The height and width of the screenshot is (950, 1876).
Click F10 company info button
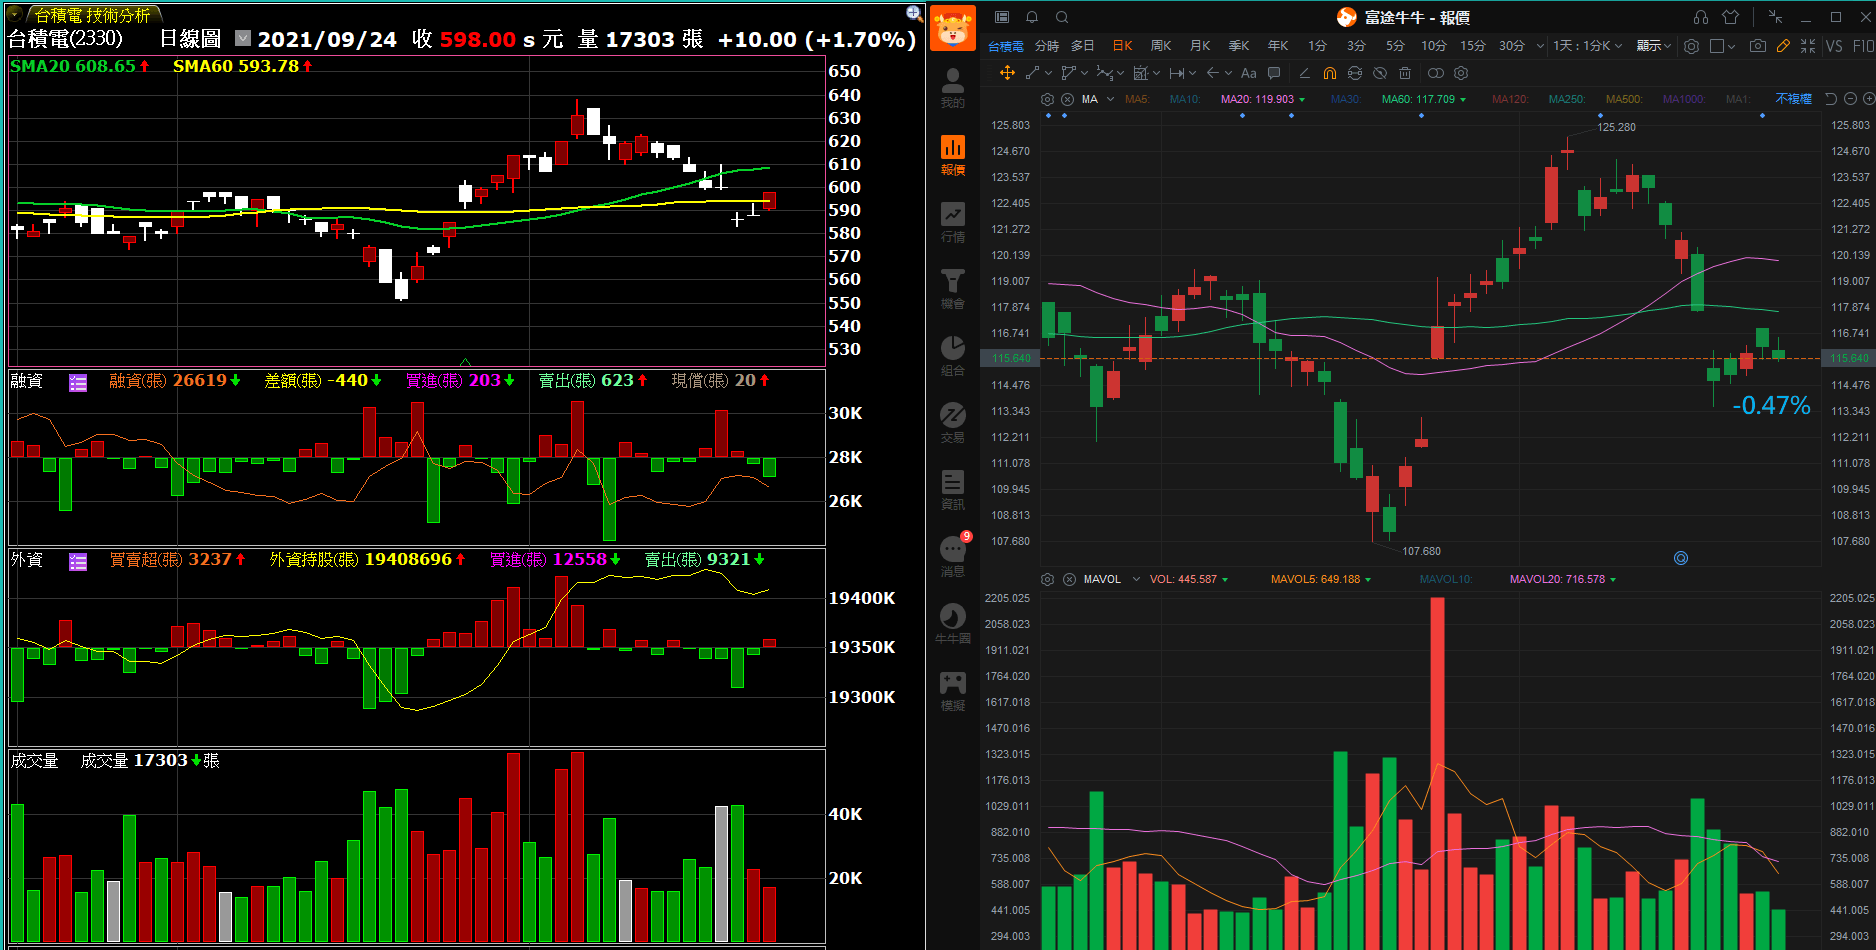(x=1863, y=46)
